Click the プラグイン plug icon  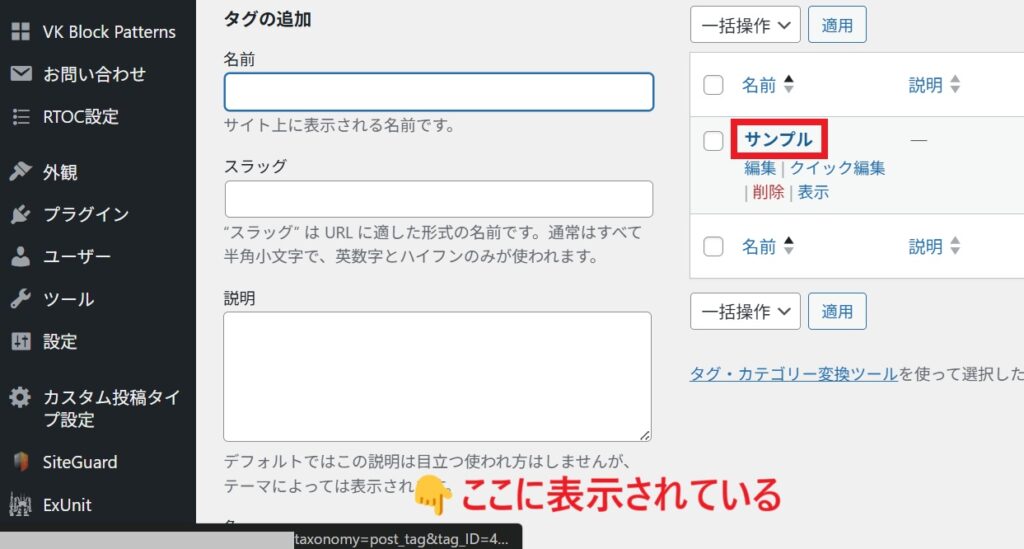point(21,214)
